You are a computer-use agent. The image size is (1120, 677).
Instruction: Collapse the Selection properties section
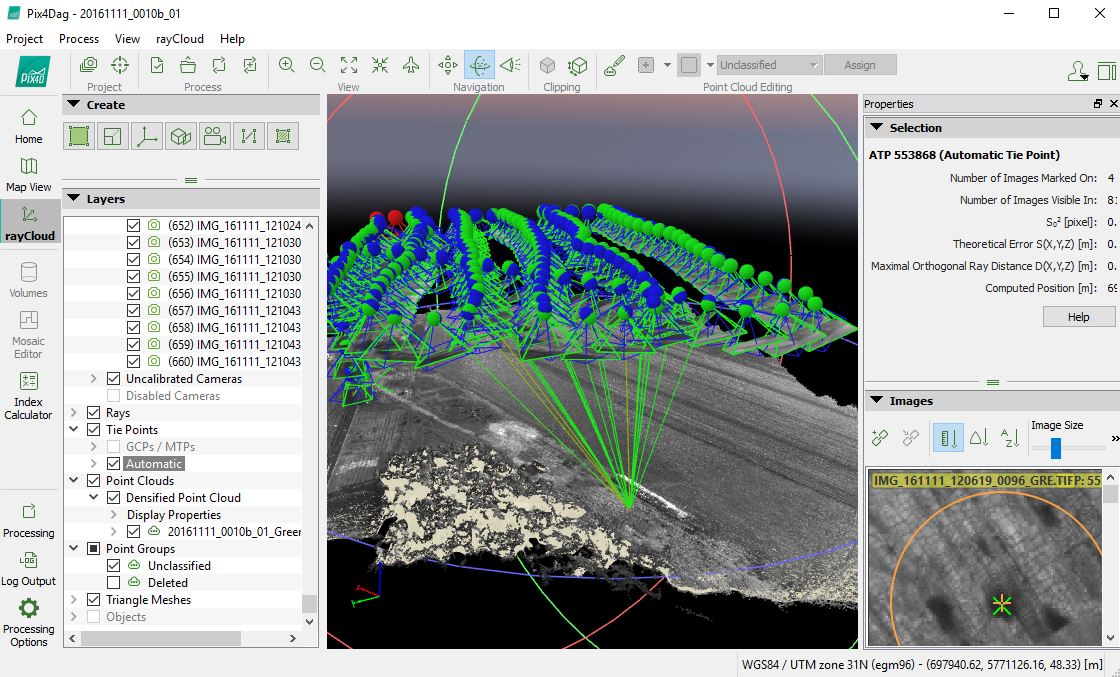876,127
